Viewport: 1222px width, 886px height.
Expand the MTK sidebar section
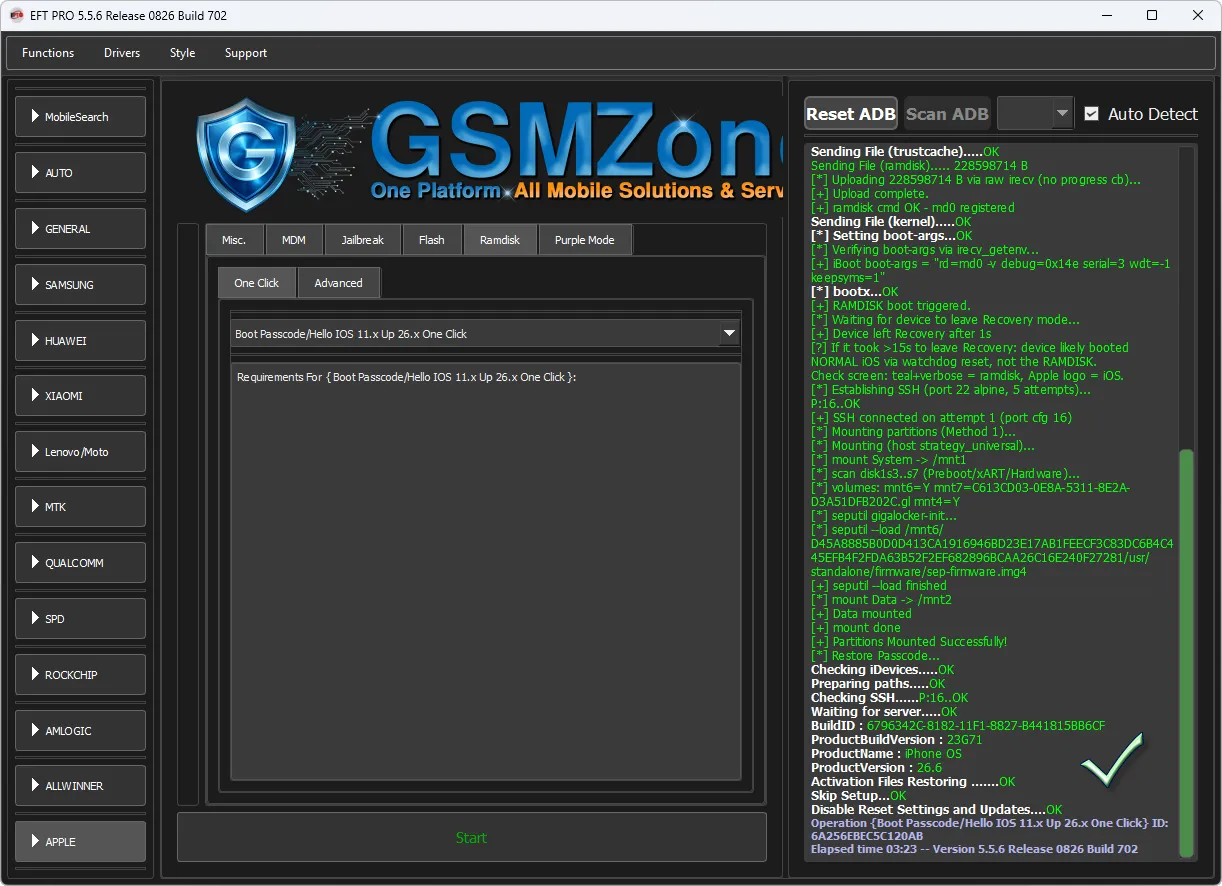coord(80,507)
